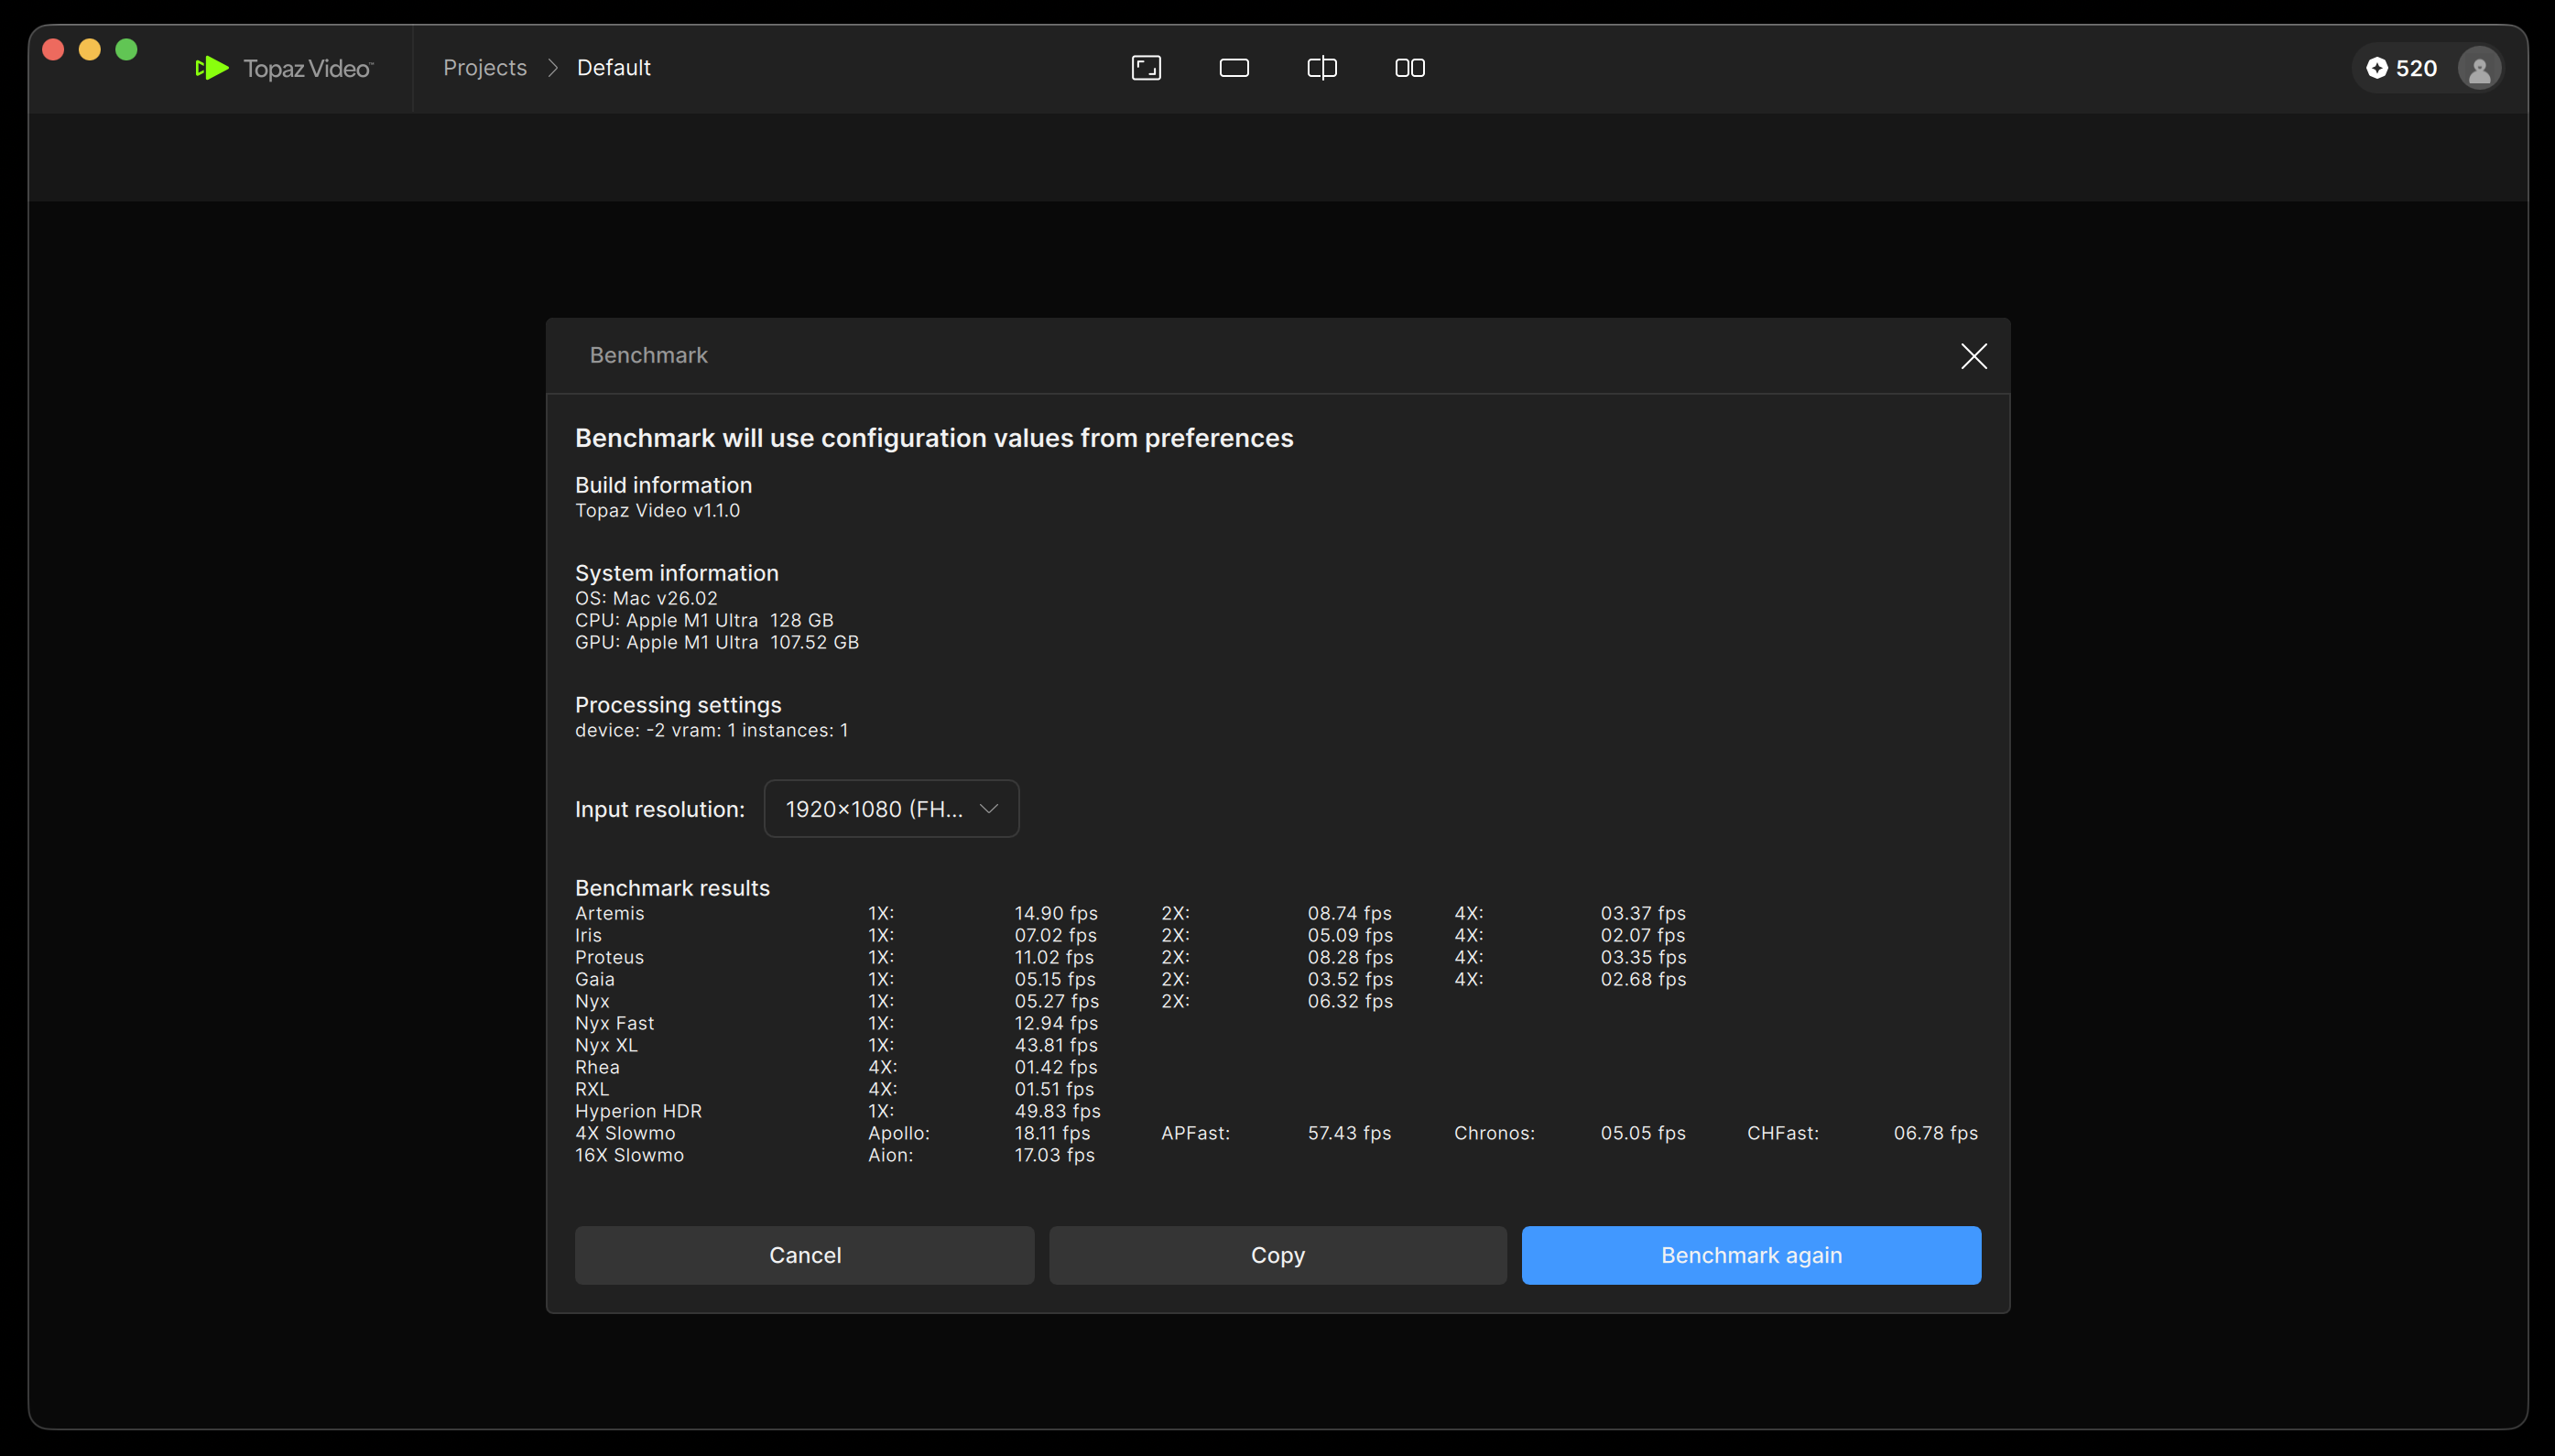Viewport: 2555px width, 1456px height.
Task: Click the breadcrumb chevron separator
Action: coord(552,68)
